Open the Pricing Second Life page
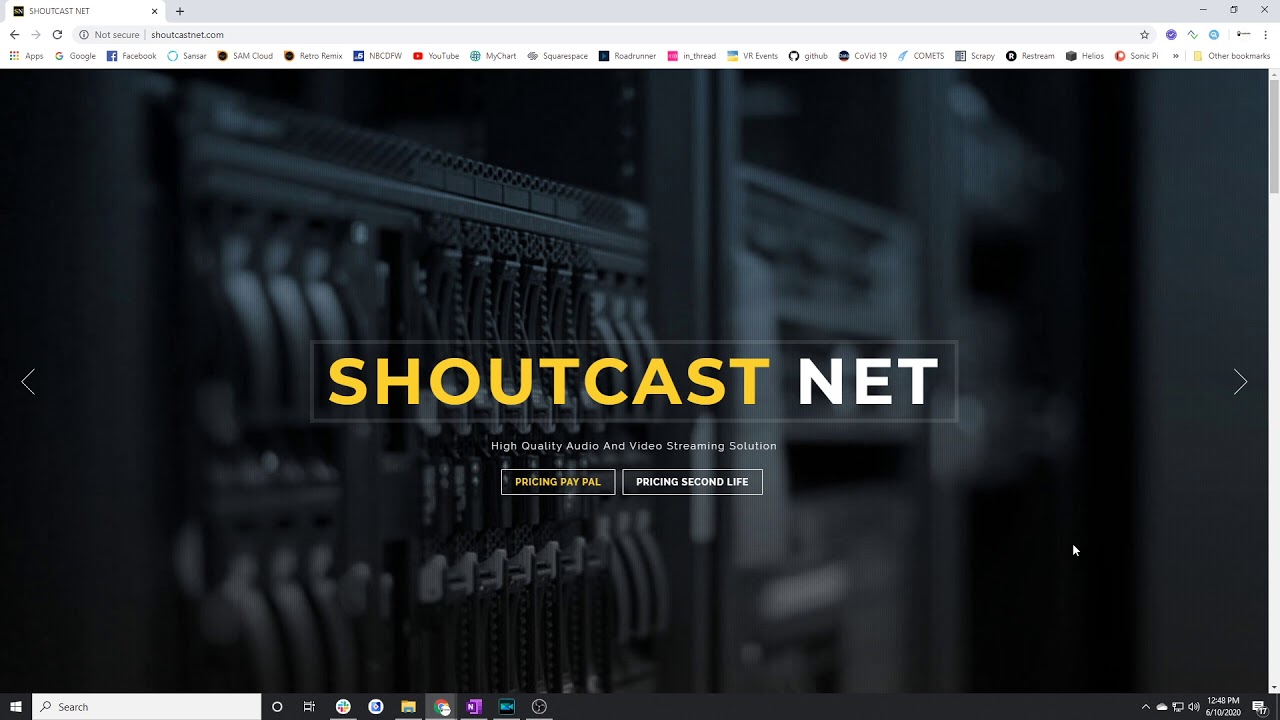The width and height of the screenshot is (1280, 720). pyautogui.click(x=692, y=482)
